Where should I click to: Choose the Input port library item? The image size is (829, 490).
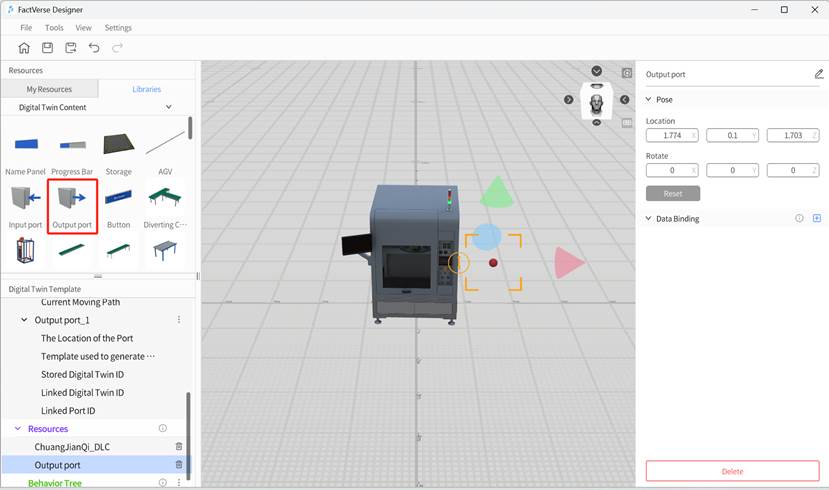tap(25, 206)
